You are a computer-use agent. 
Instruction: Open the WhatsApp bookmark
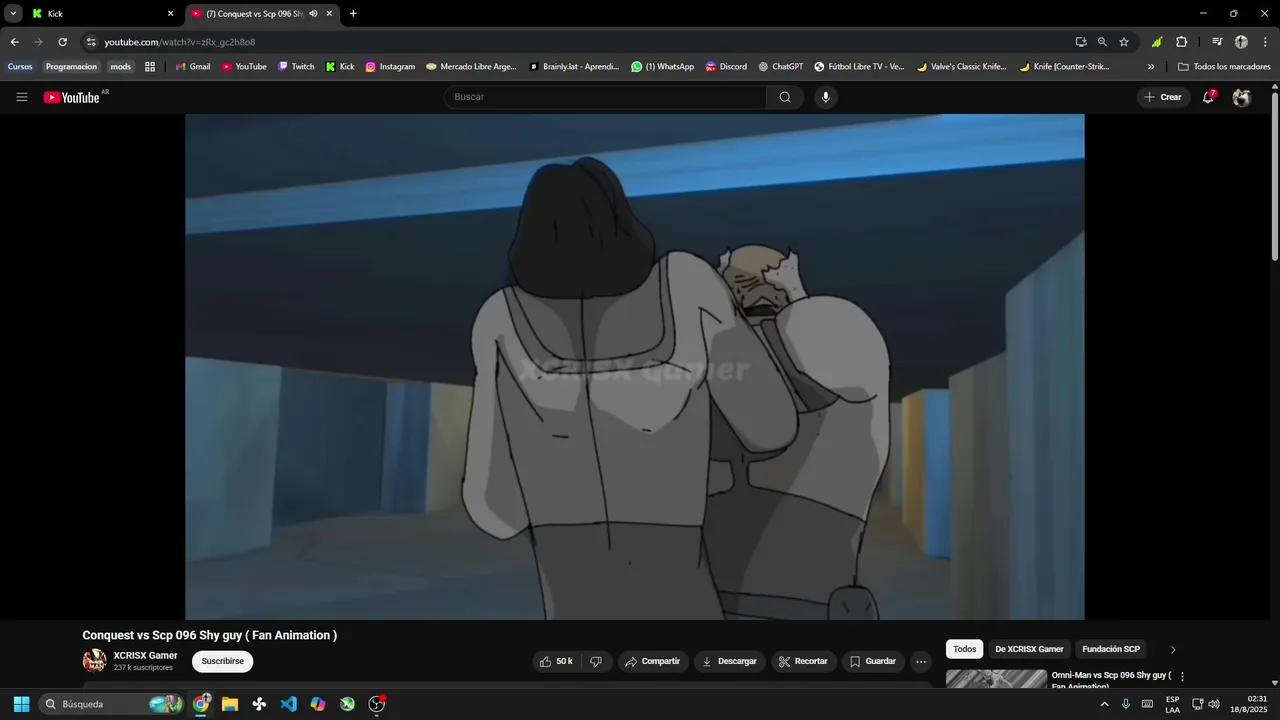(x=662, y=67)
